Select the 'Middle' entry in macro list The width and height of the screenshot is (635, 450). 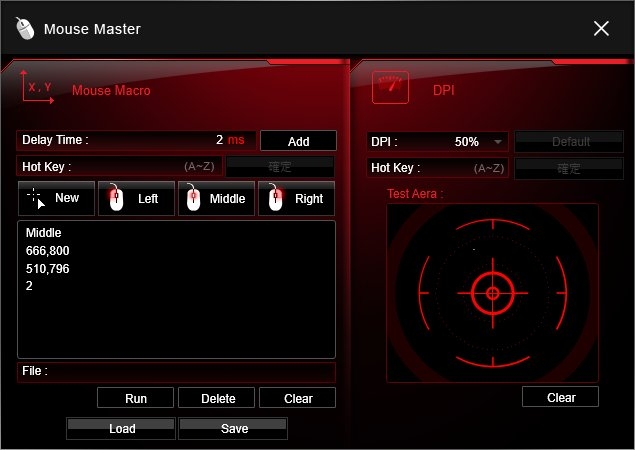(x=43, y=232)
